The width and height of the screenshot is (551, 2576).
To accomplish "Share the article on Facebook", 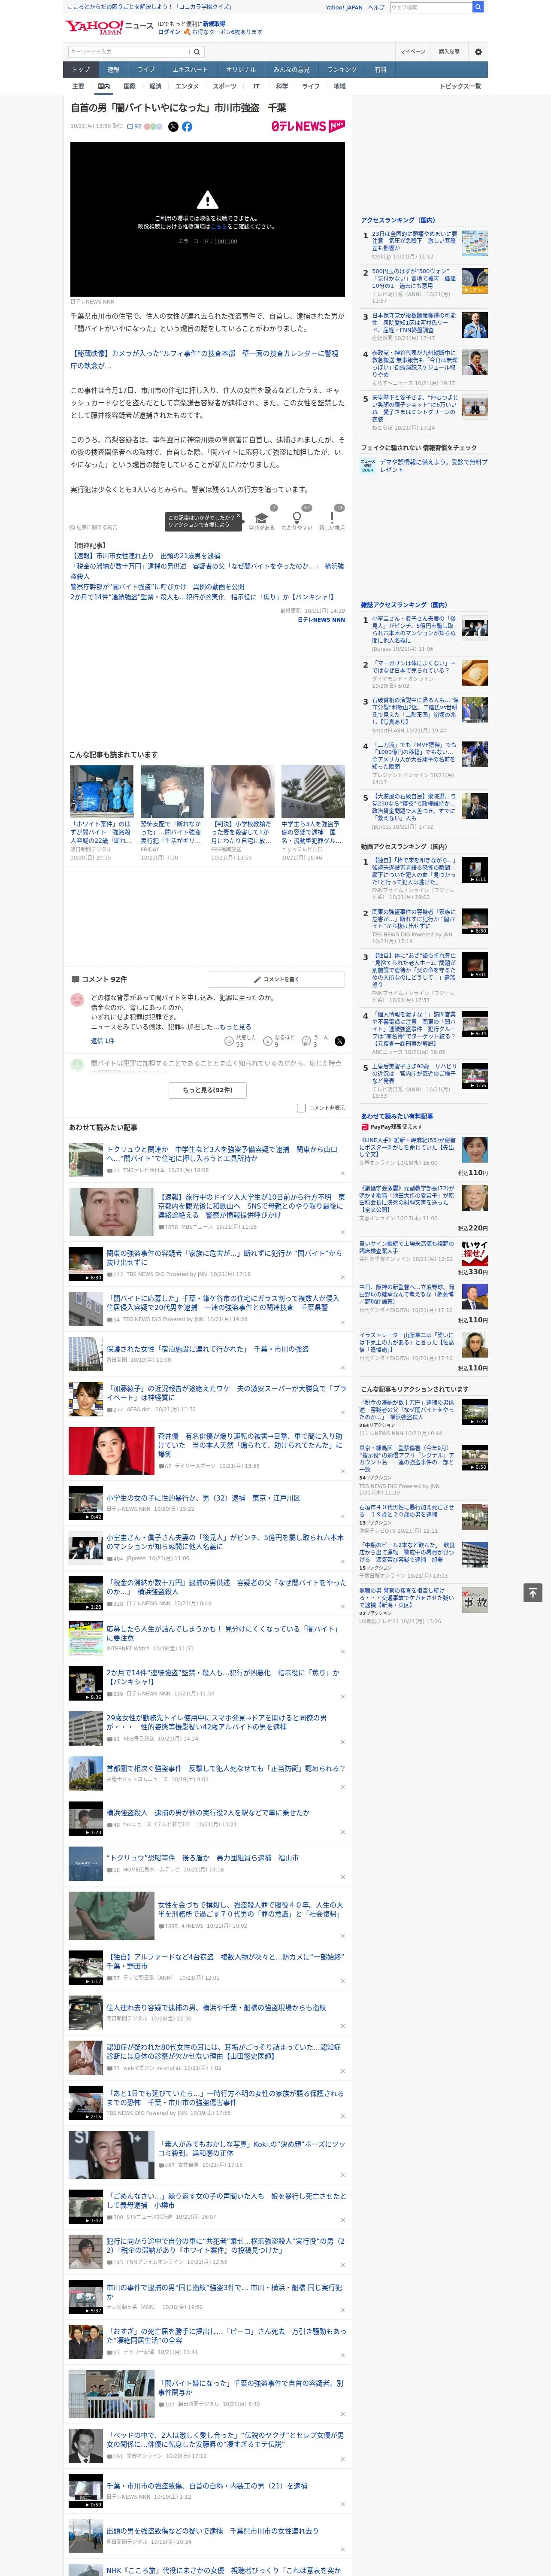I will click(x=187, y=127).
